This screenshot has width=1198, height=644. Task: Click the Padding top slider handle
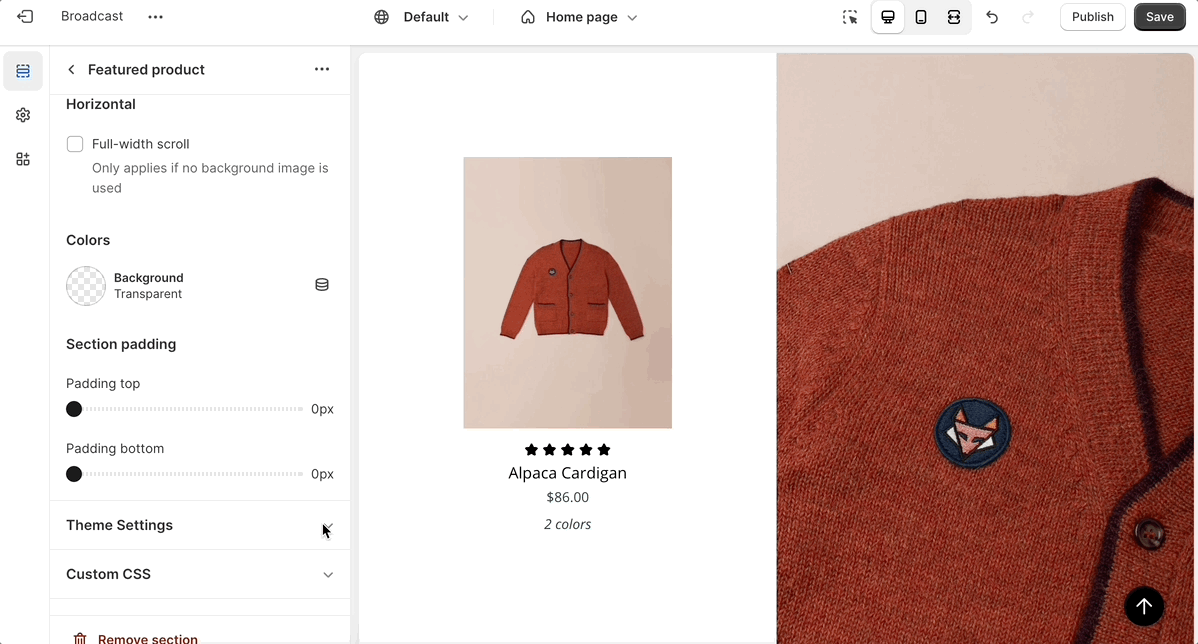(74, 409)
